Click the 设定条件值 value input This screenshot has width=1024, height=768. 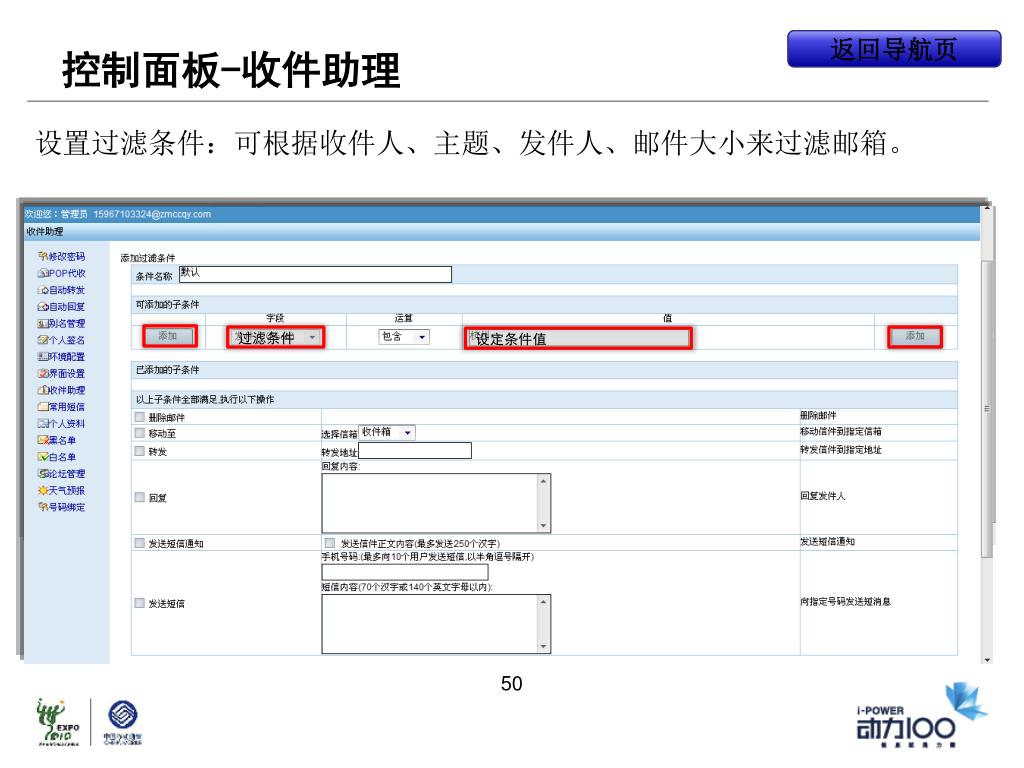[x=578, y=338]
